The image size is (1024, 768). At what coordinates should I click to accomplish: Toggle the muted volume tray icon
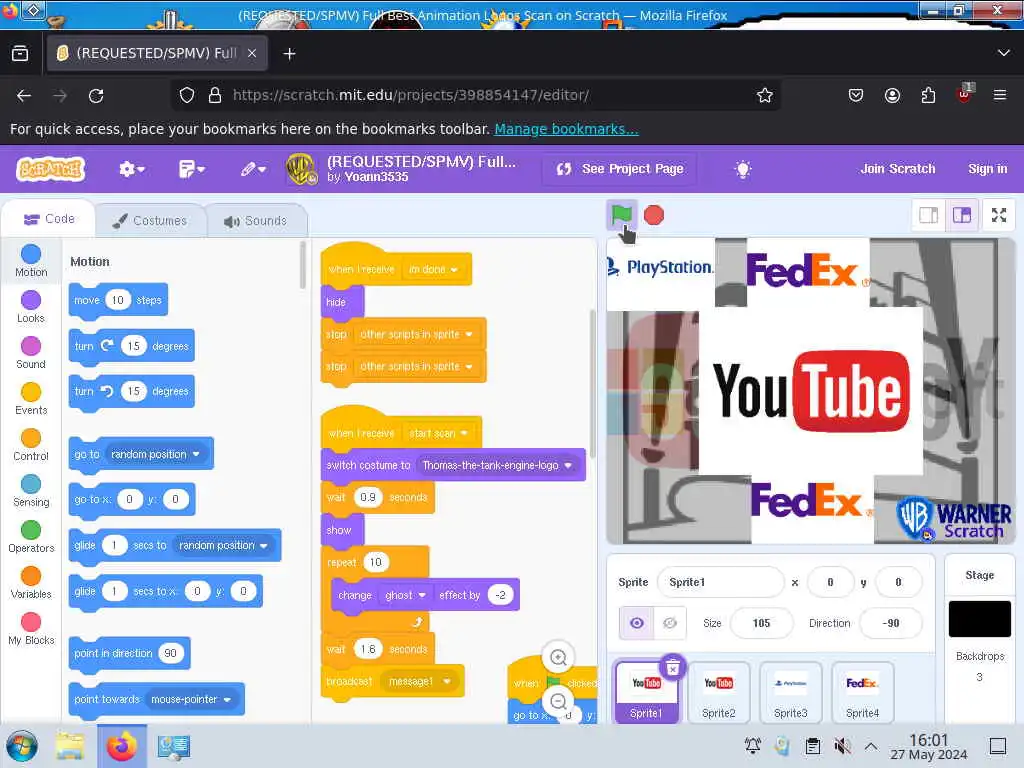point(842,746)
